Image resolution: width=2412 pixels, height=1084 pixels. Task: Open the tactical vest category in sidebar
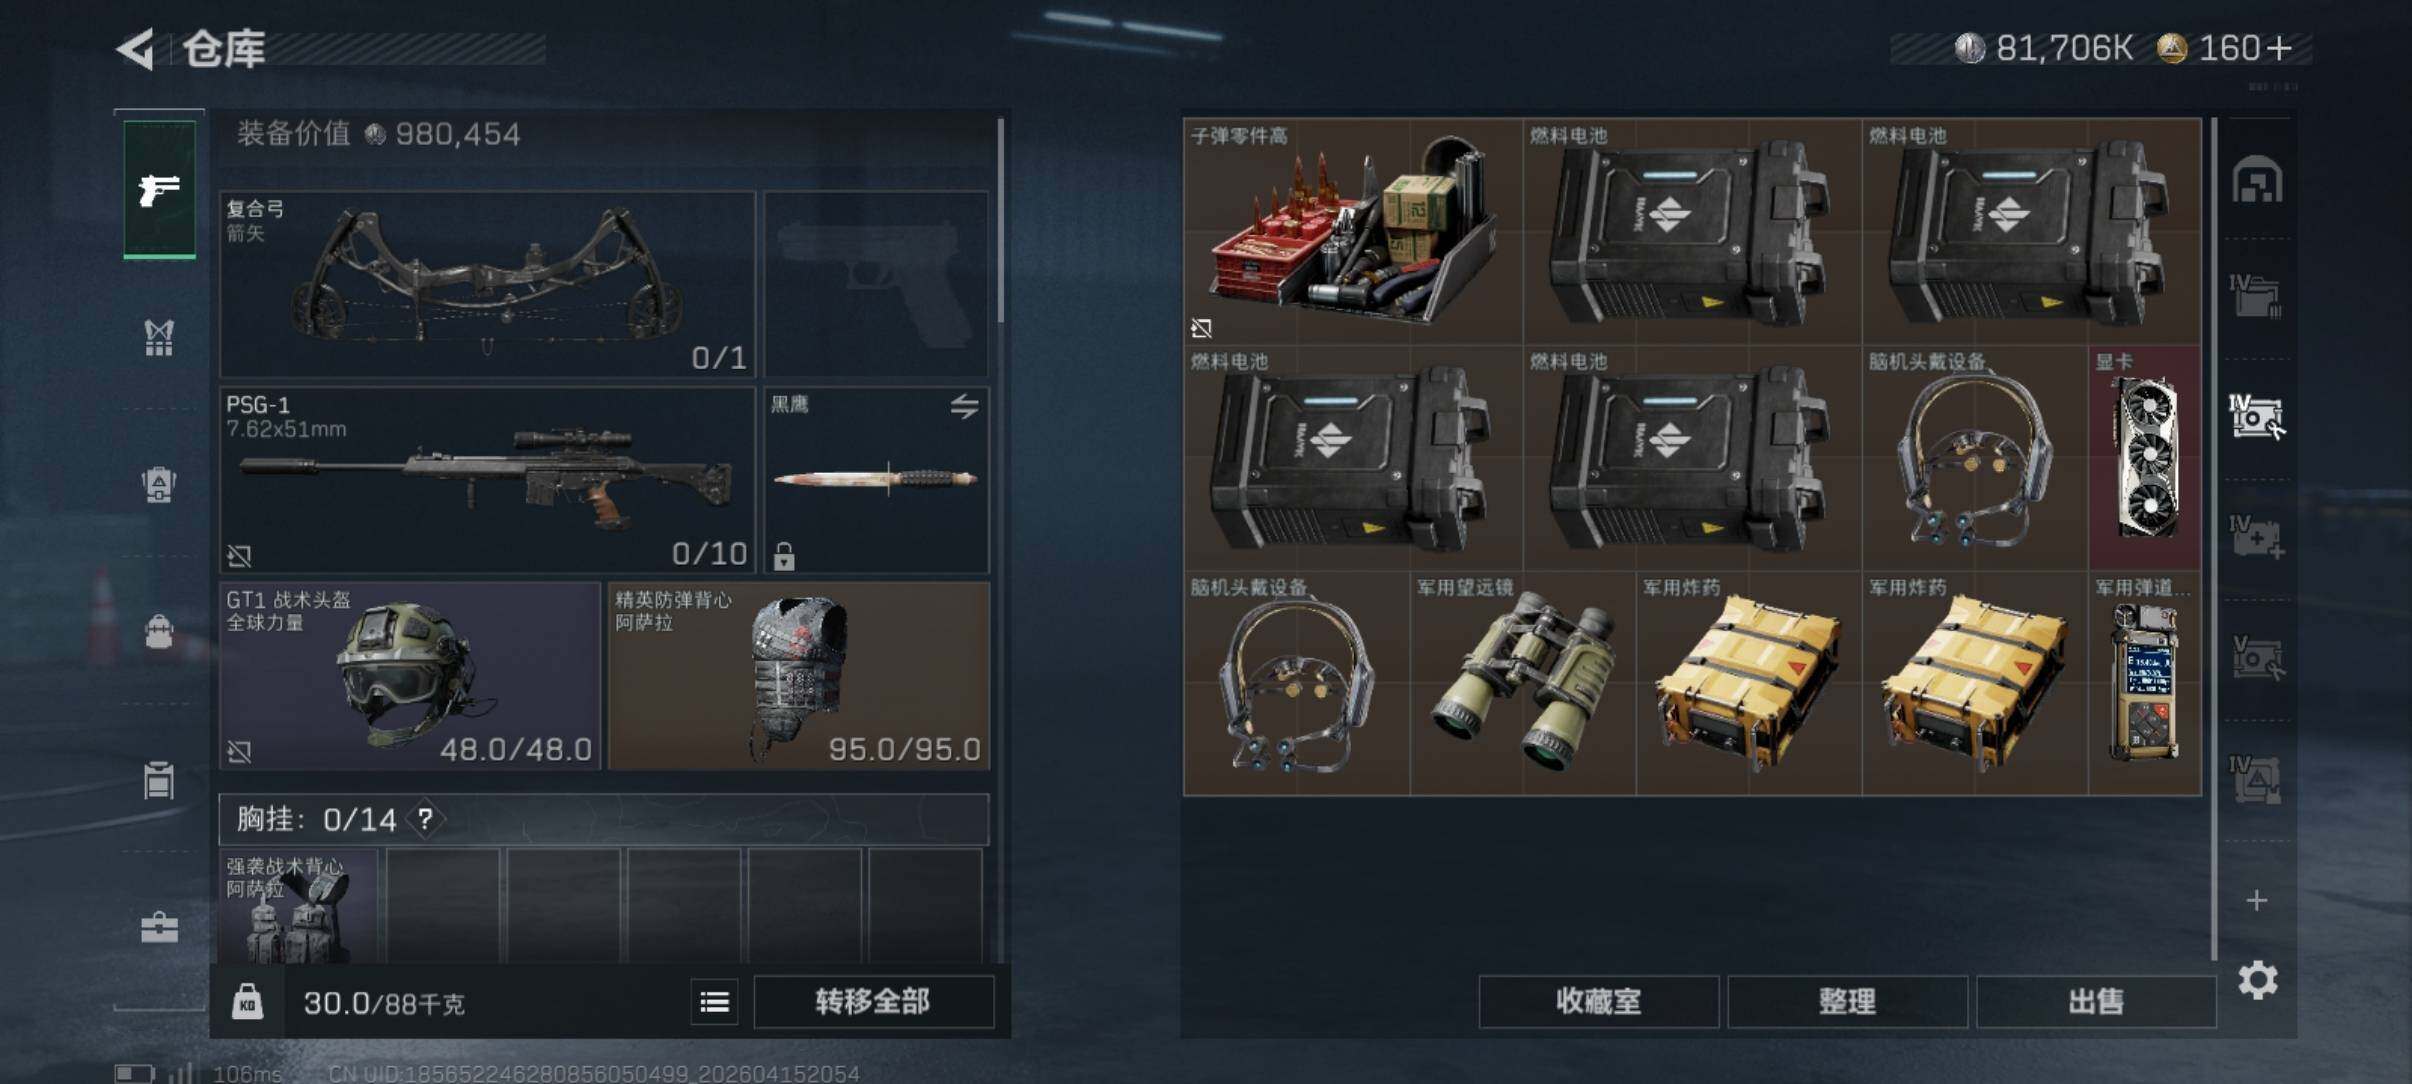click(x=159, y=337)
